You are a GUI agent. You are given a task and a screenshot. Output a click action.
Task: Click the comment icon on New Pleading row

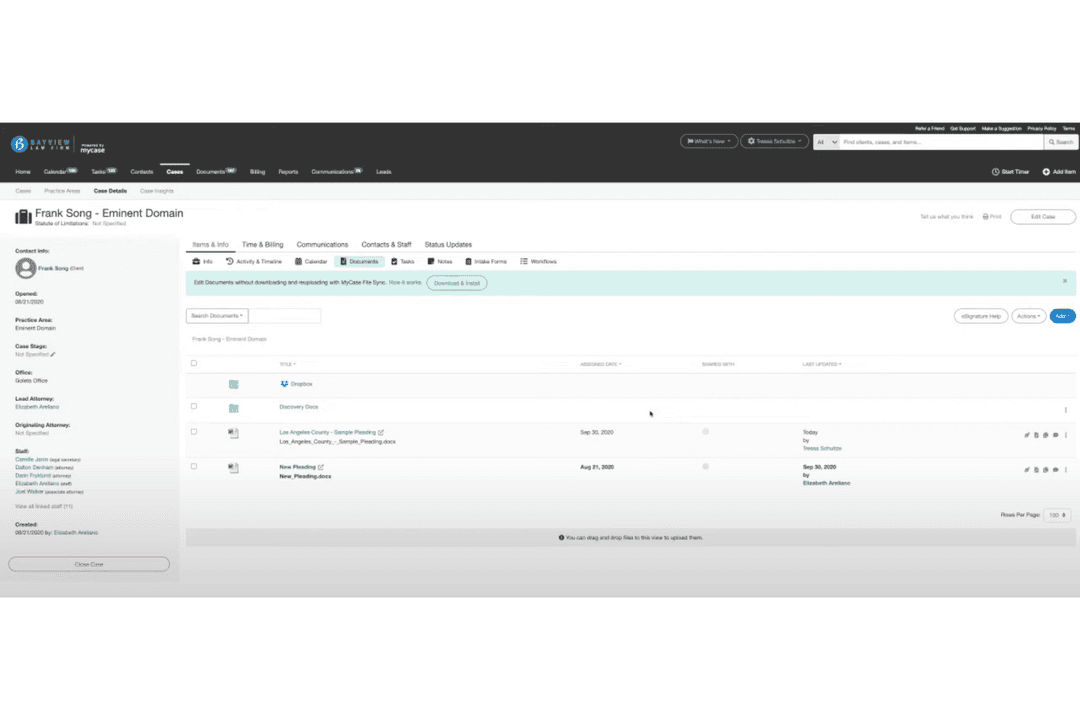pos(1055,470)
